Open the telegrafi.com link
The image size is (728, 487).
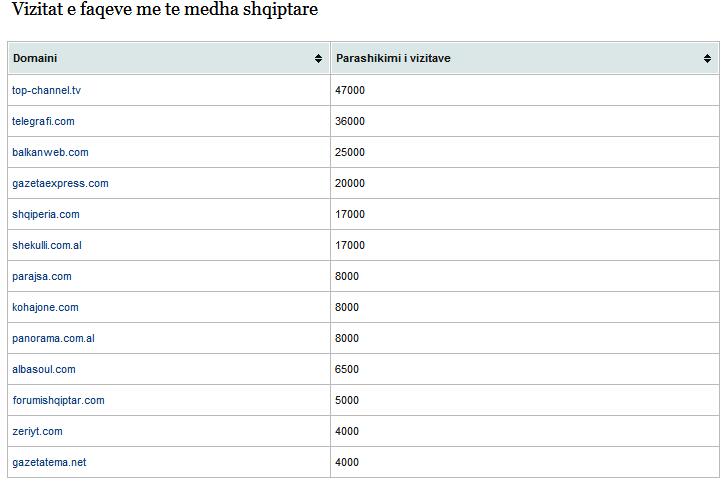43,121
